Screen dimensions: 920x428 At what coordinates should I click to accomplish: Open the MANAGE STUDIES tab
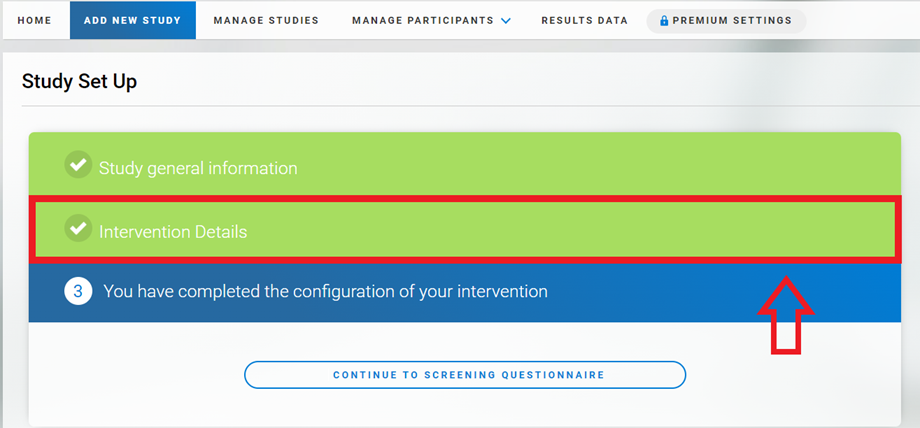click(266, 20)
